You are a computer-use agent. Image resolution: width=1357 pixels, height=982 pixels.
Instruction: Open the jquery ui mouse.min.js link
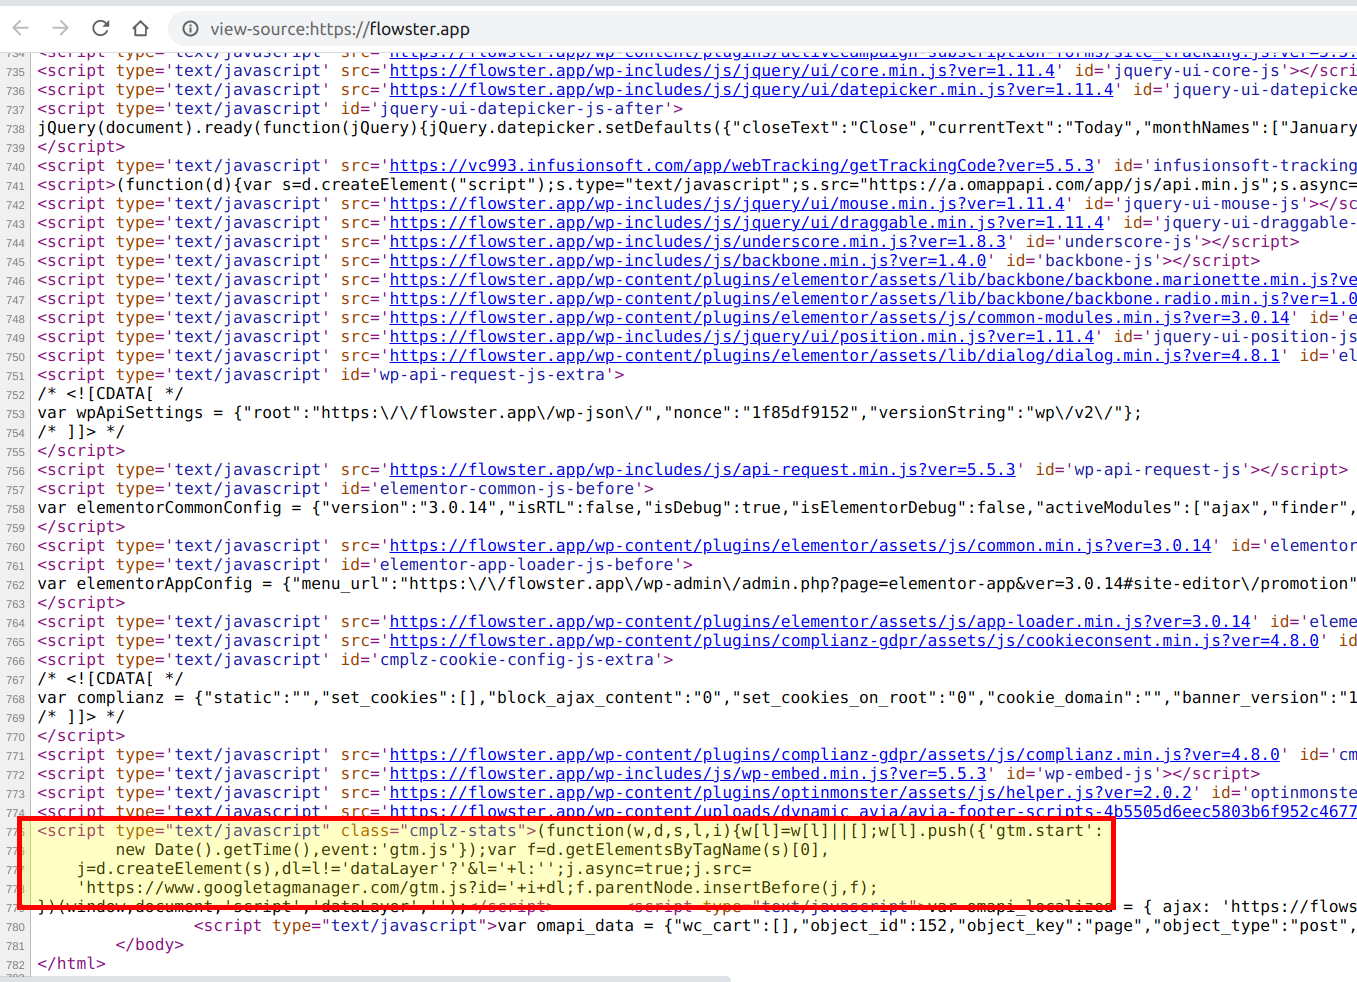tap(727, 204)
